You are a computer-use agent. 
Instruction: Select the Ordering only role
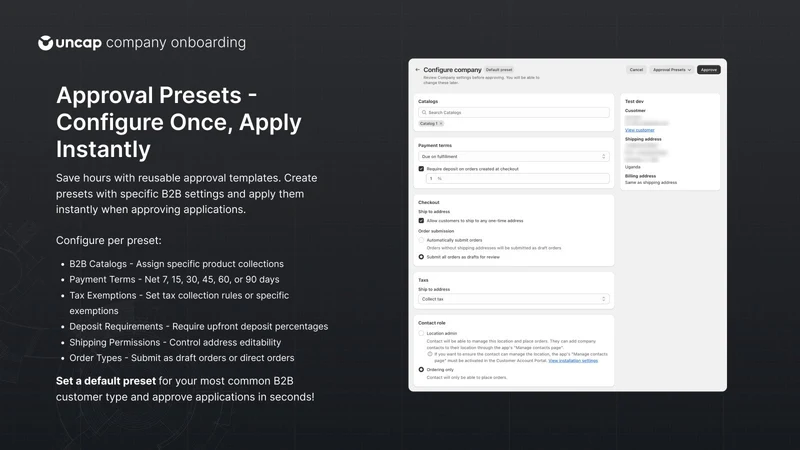[421, 369]
